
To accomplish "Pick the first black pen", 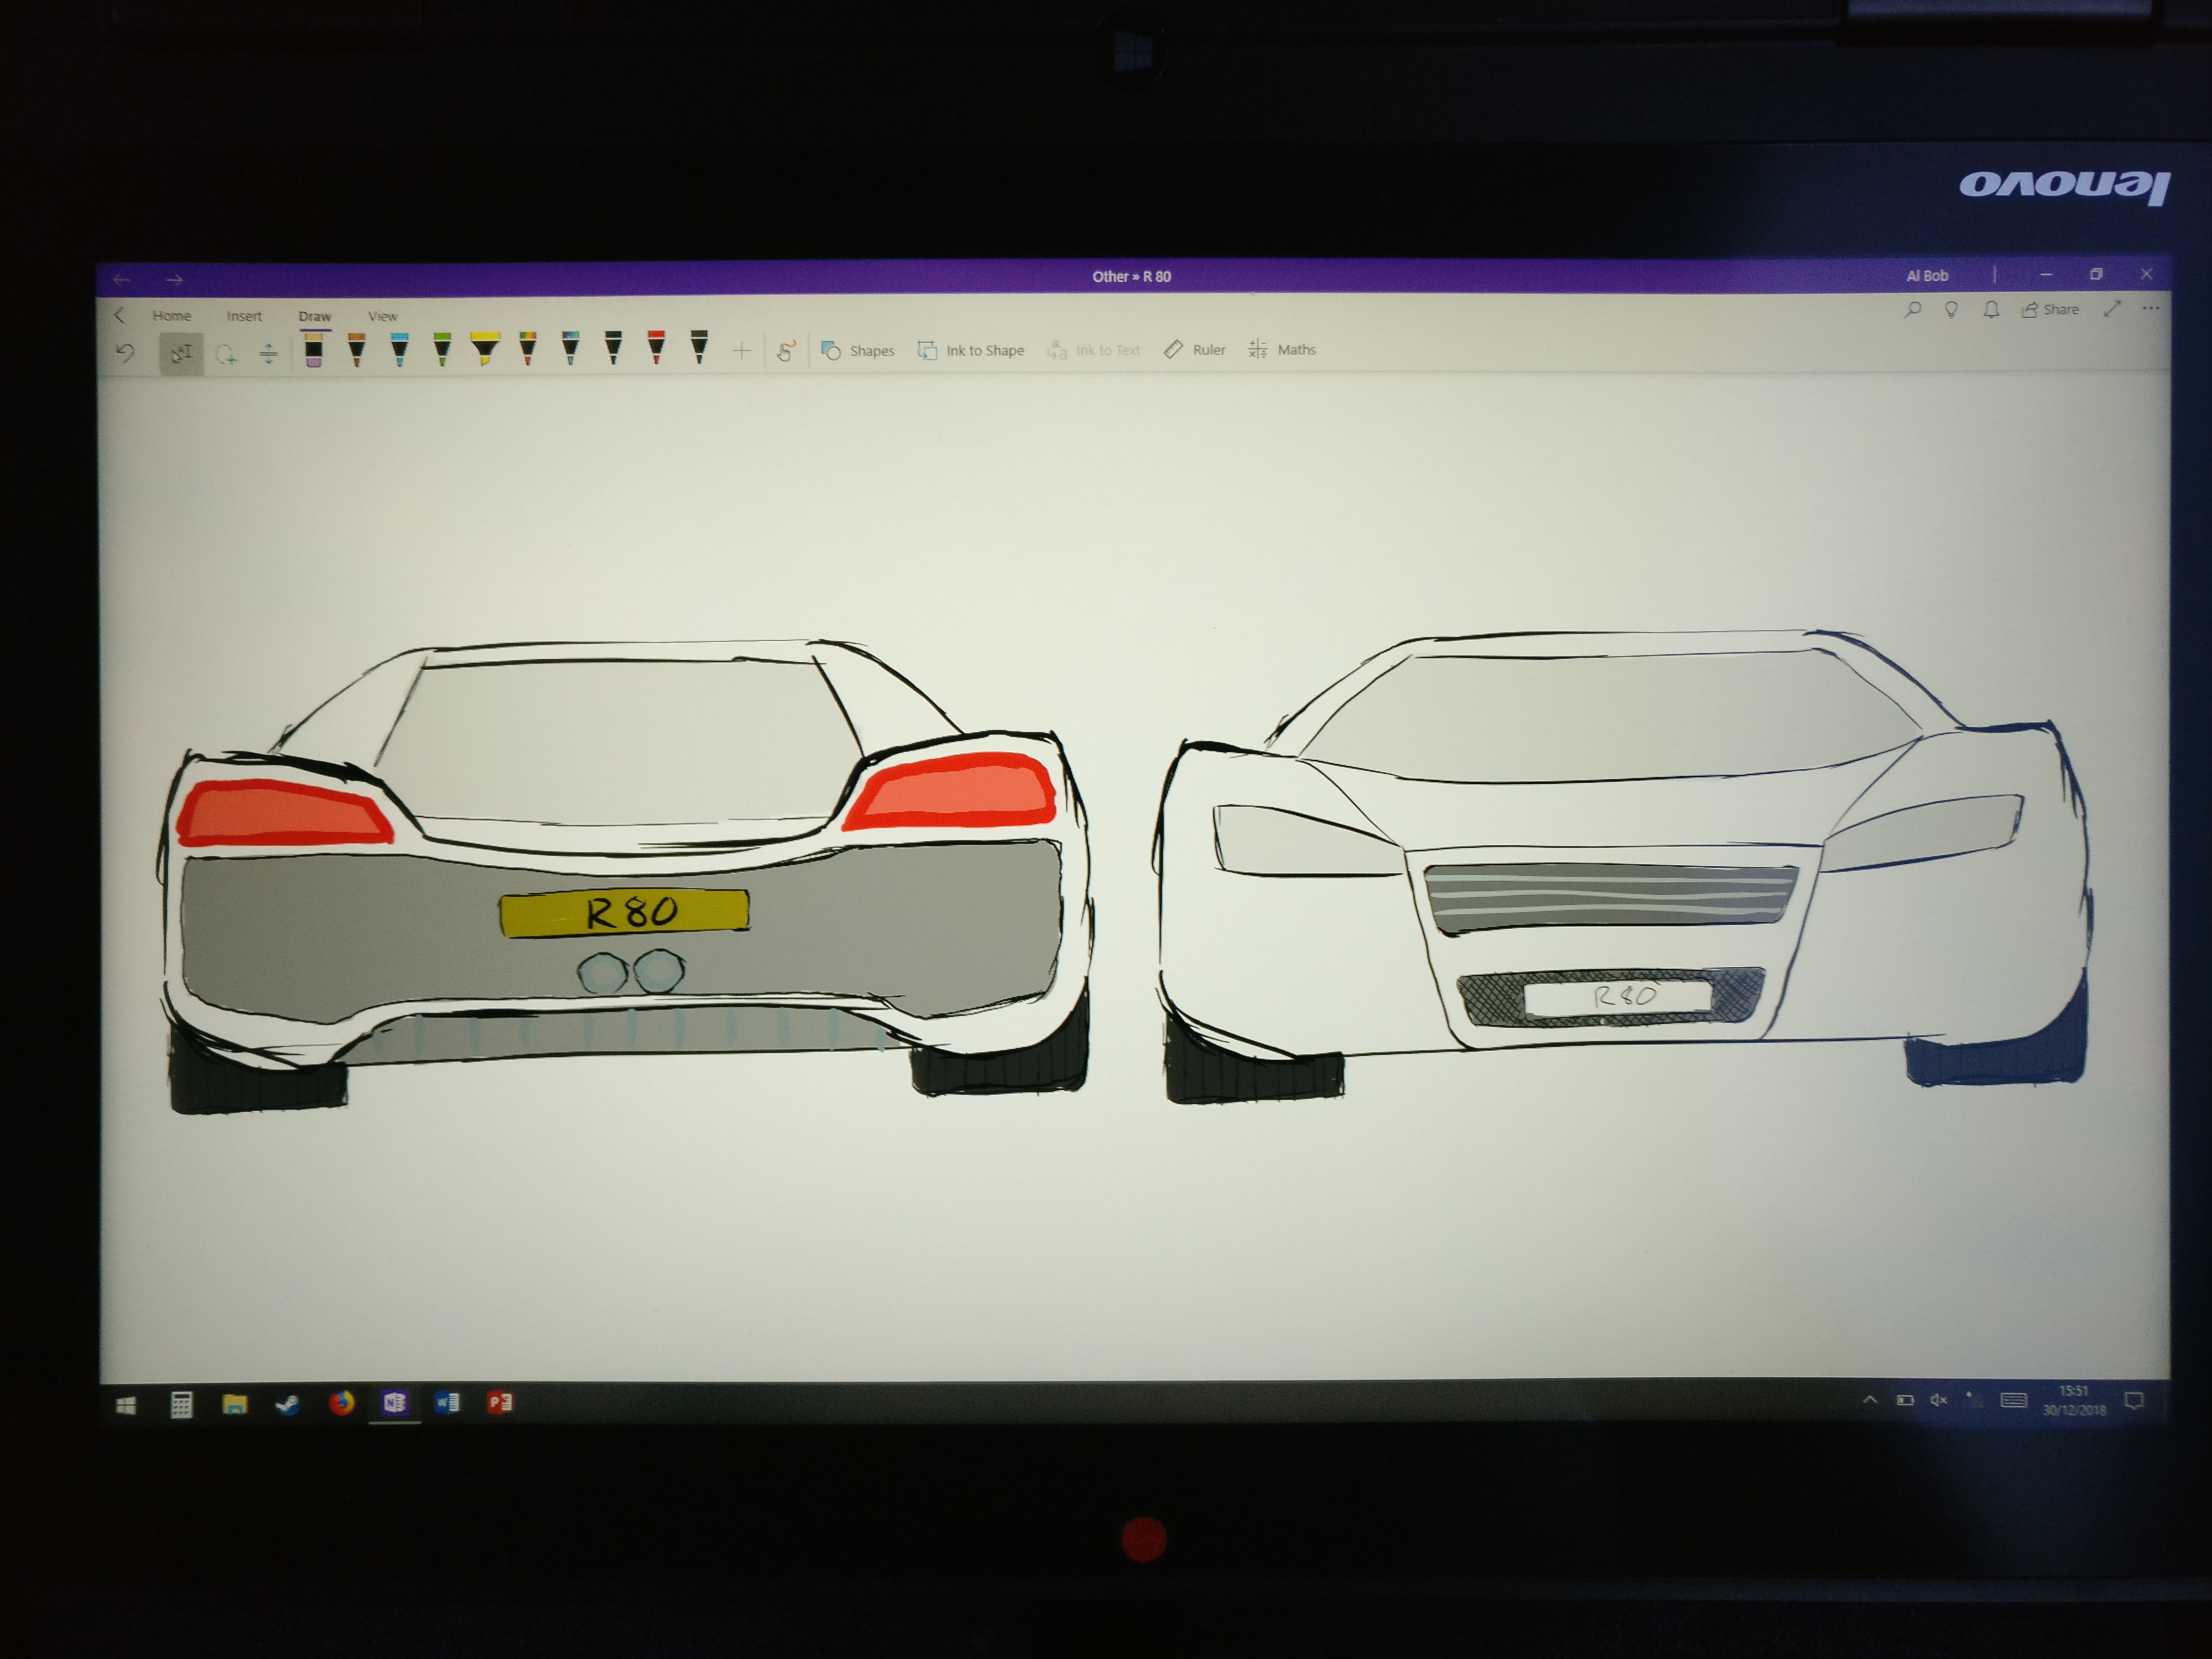I will (x=613, y=348).
